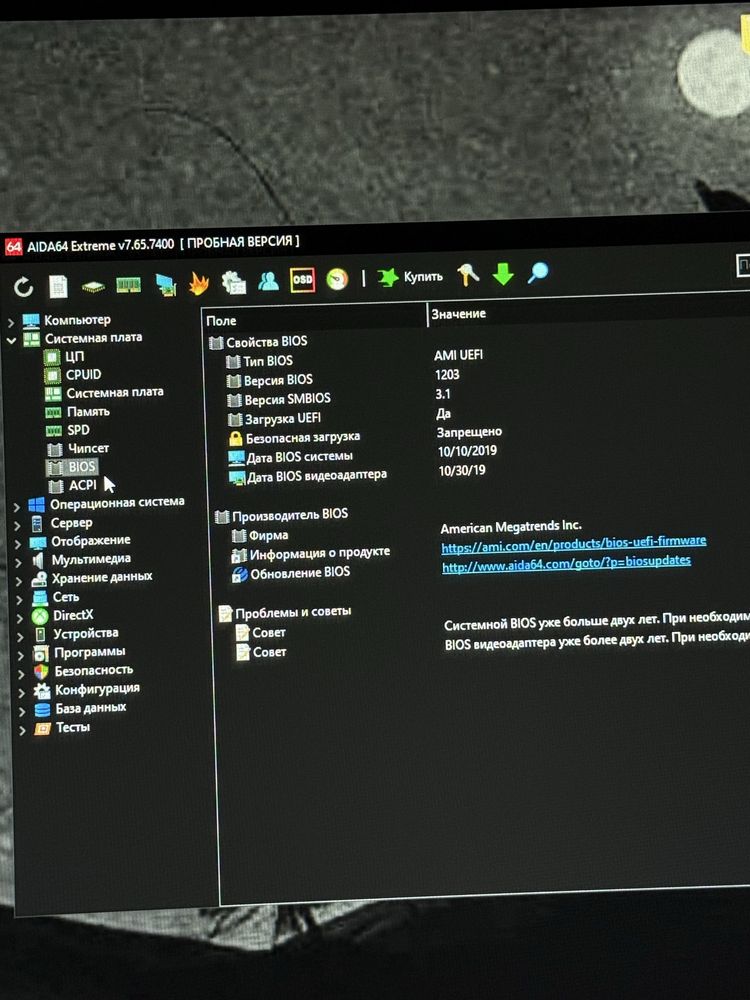Expand the DirectX tree node
Screen dimensions: 750x1000
[20, 618]
